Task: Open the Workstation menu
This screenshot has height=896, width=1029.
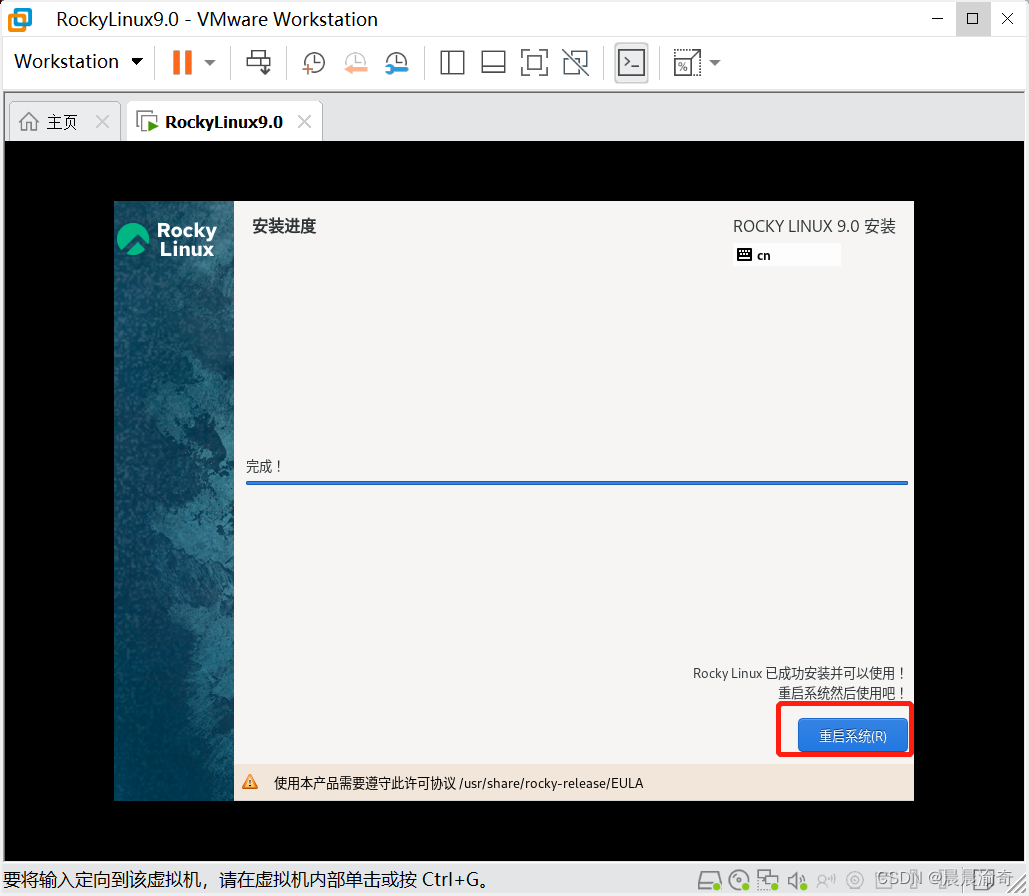Action: [79, 62]
